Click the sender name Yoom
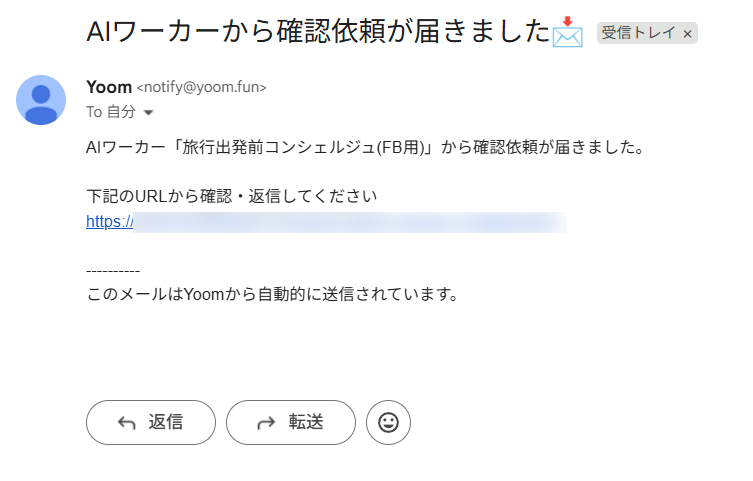753x481 pixels. pyautogui.click(x=109, y=87)
